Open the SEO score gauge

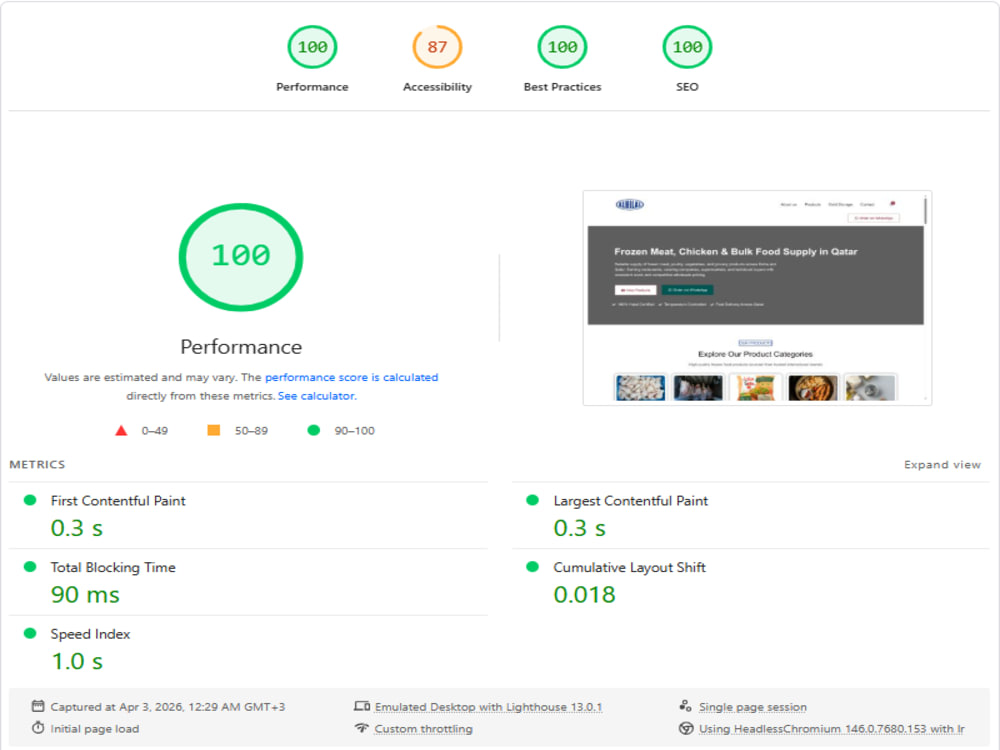[x=687, y=47]
